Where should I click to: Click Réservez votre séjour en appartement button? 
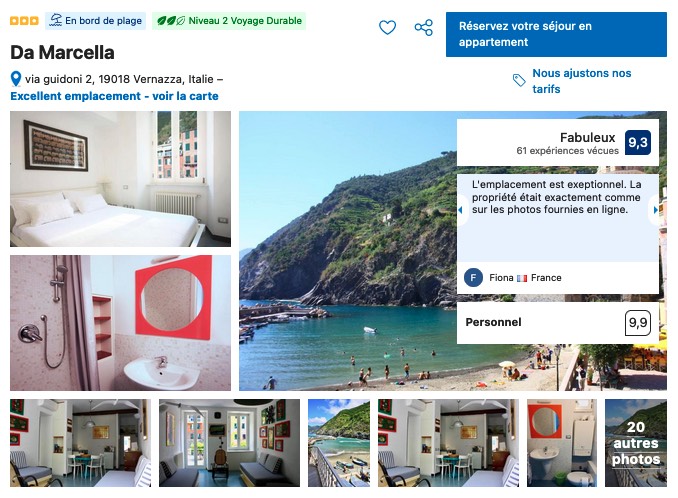tap(556, 34)
